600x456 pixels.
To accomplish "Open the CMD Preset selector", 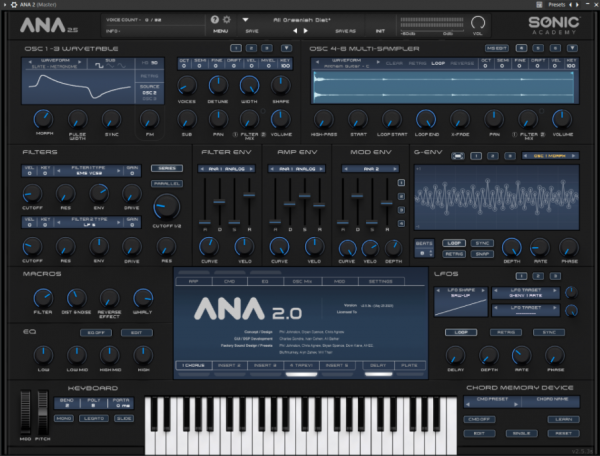I will 492,401.
